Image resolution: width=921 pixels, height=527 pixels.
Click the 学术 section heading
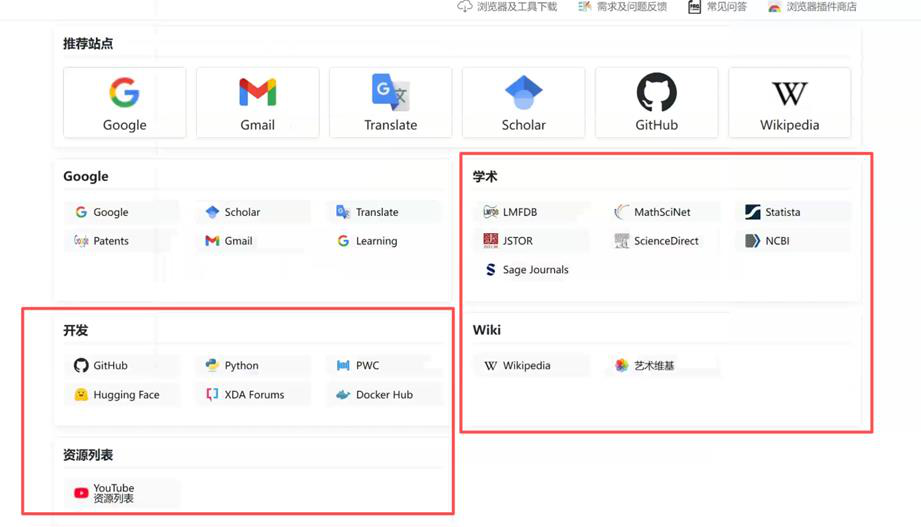click(485, 177)
